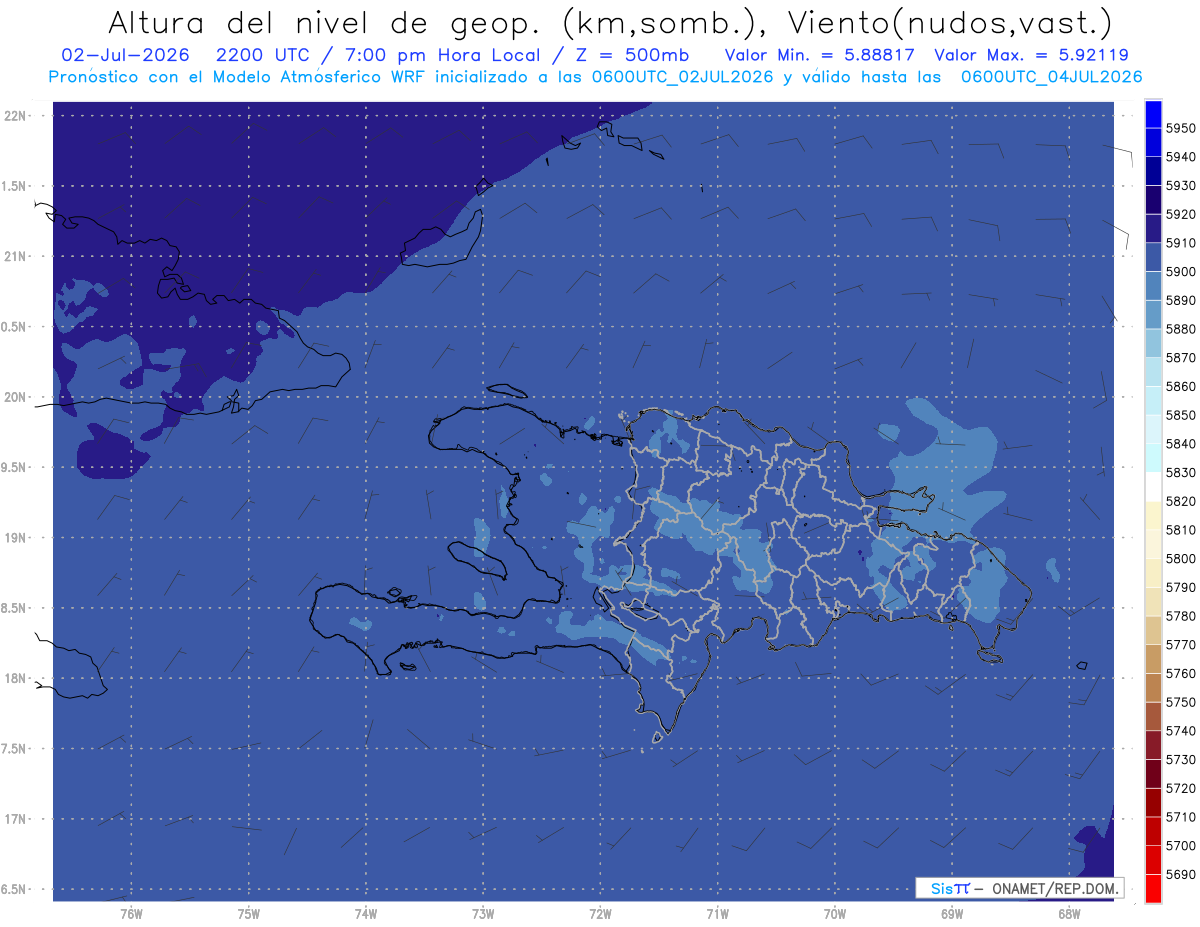Click the "5750" colorbar label
This screenshot has width=1200, height=927.
click(1180, 702)
